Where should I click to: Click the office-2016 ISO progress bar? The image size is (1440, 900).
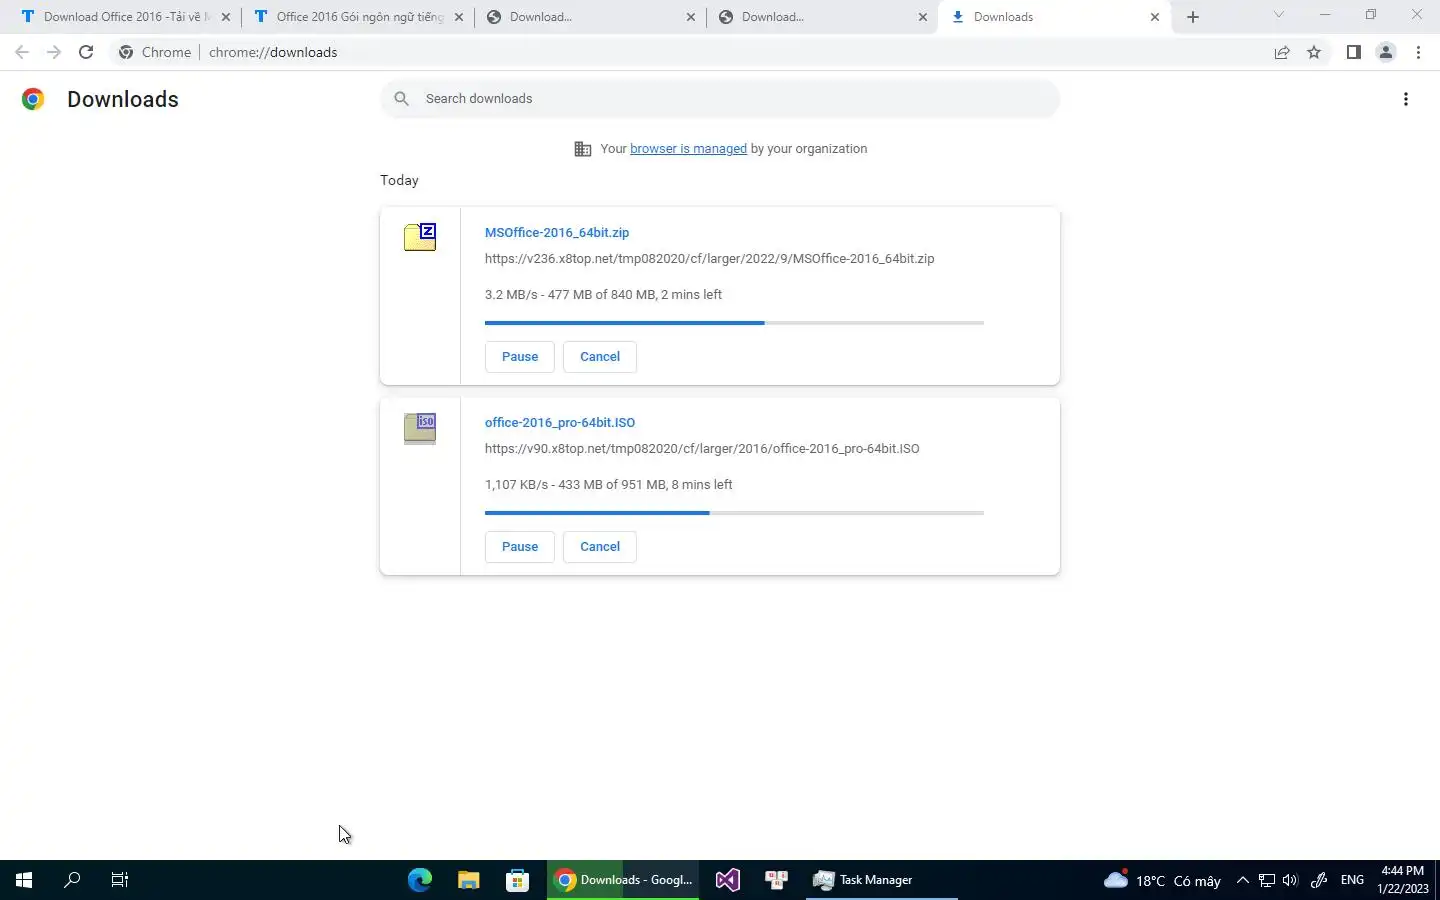coord(734,513)
